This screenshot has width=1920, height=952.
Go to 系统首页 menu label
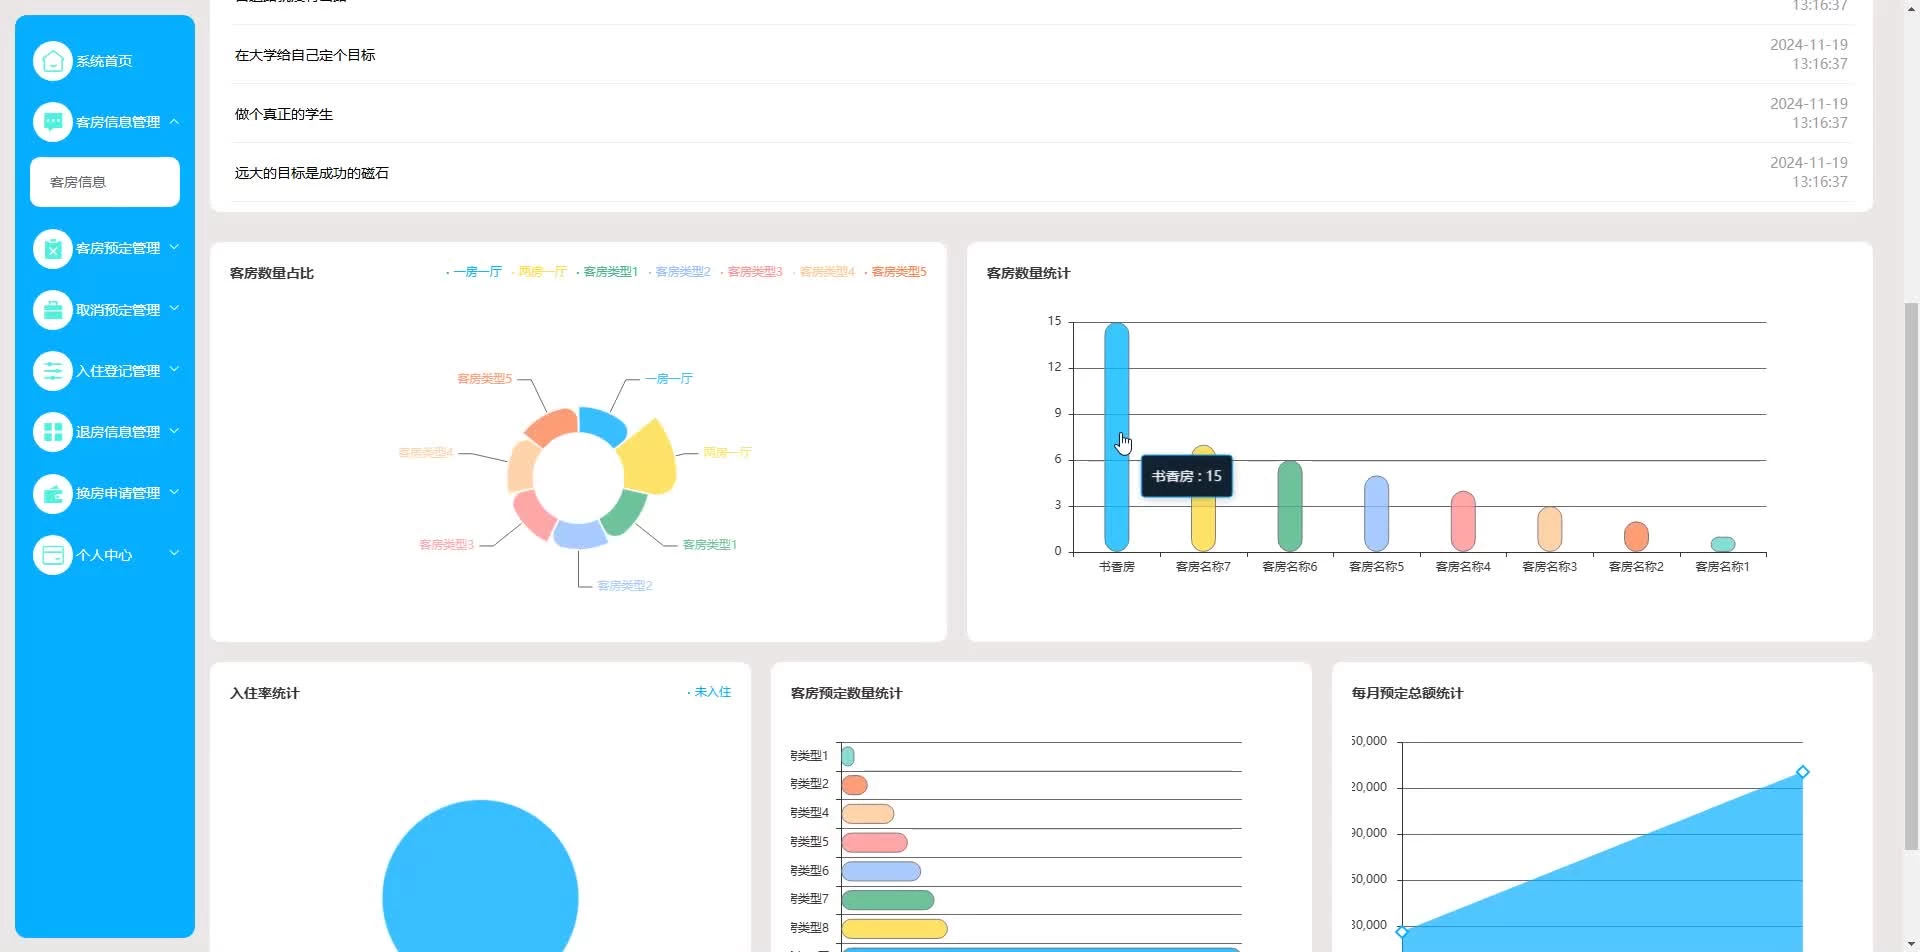tap(104, 61)
